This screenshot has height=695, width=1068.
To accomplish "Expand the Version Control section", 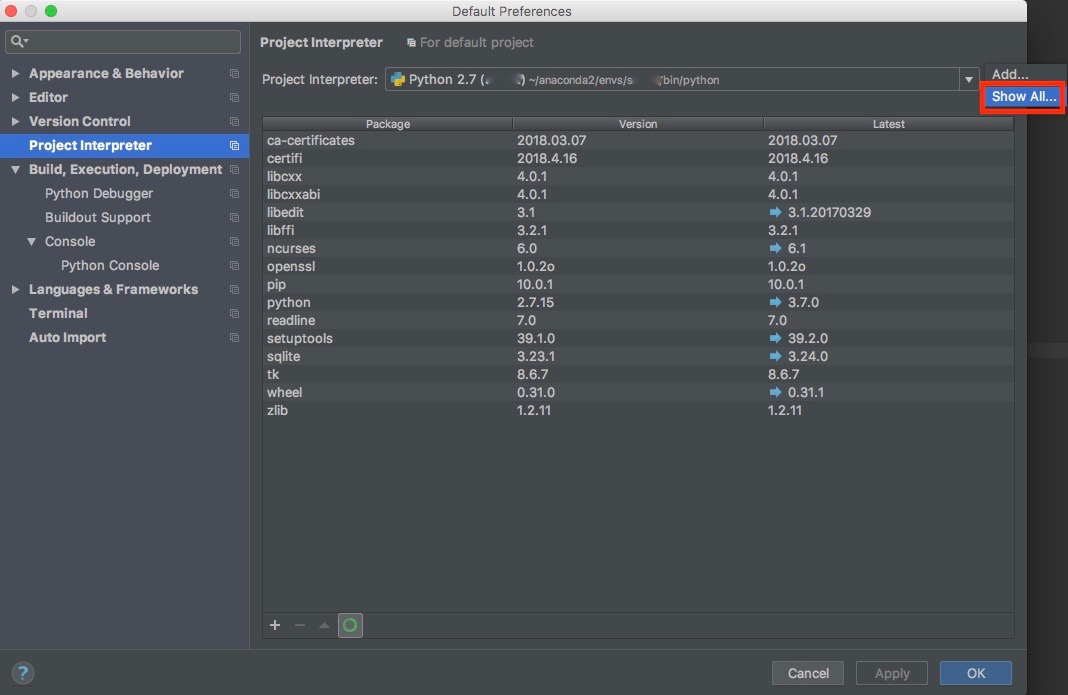I will 15,121.
